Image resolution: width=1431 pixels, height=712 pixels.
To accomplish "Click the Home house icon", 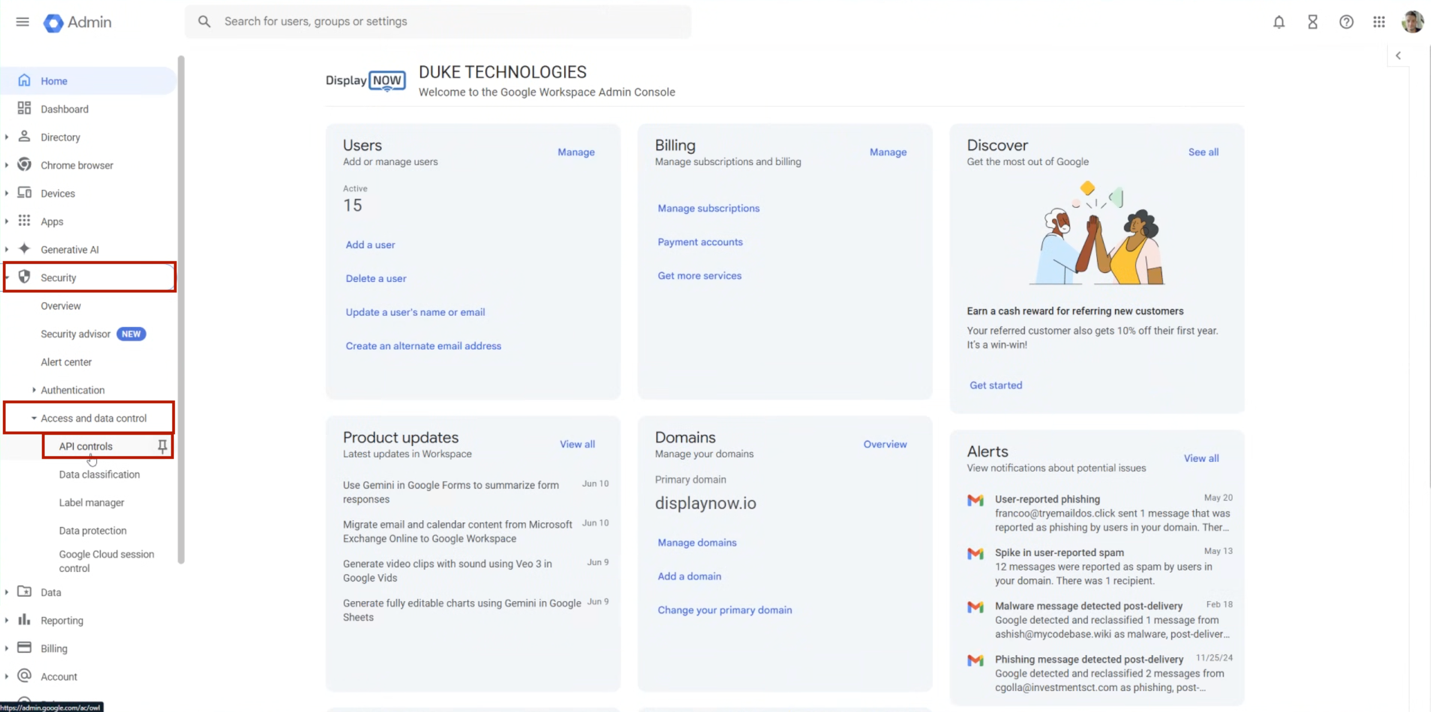I will pos(24,80).
